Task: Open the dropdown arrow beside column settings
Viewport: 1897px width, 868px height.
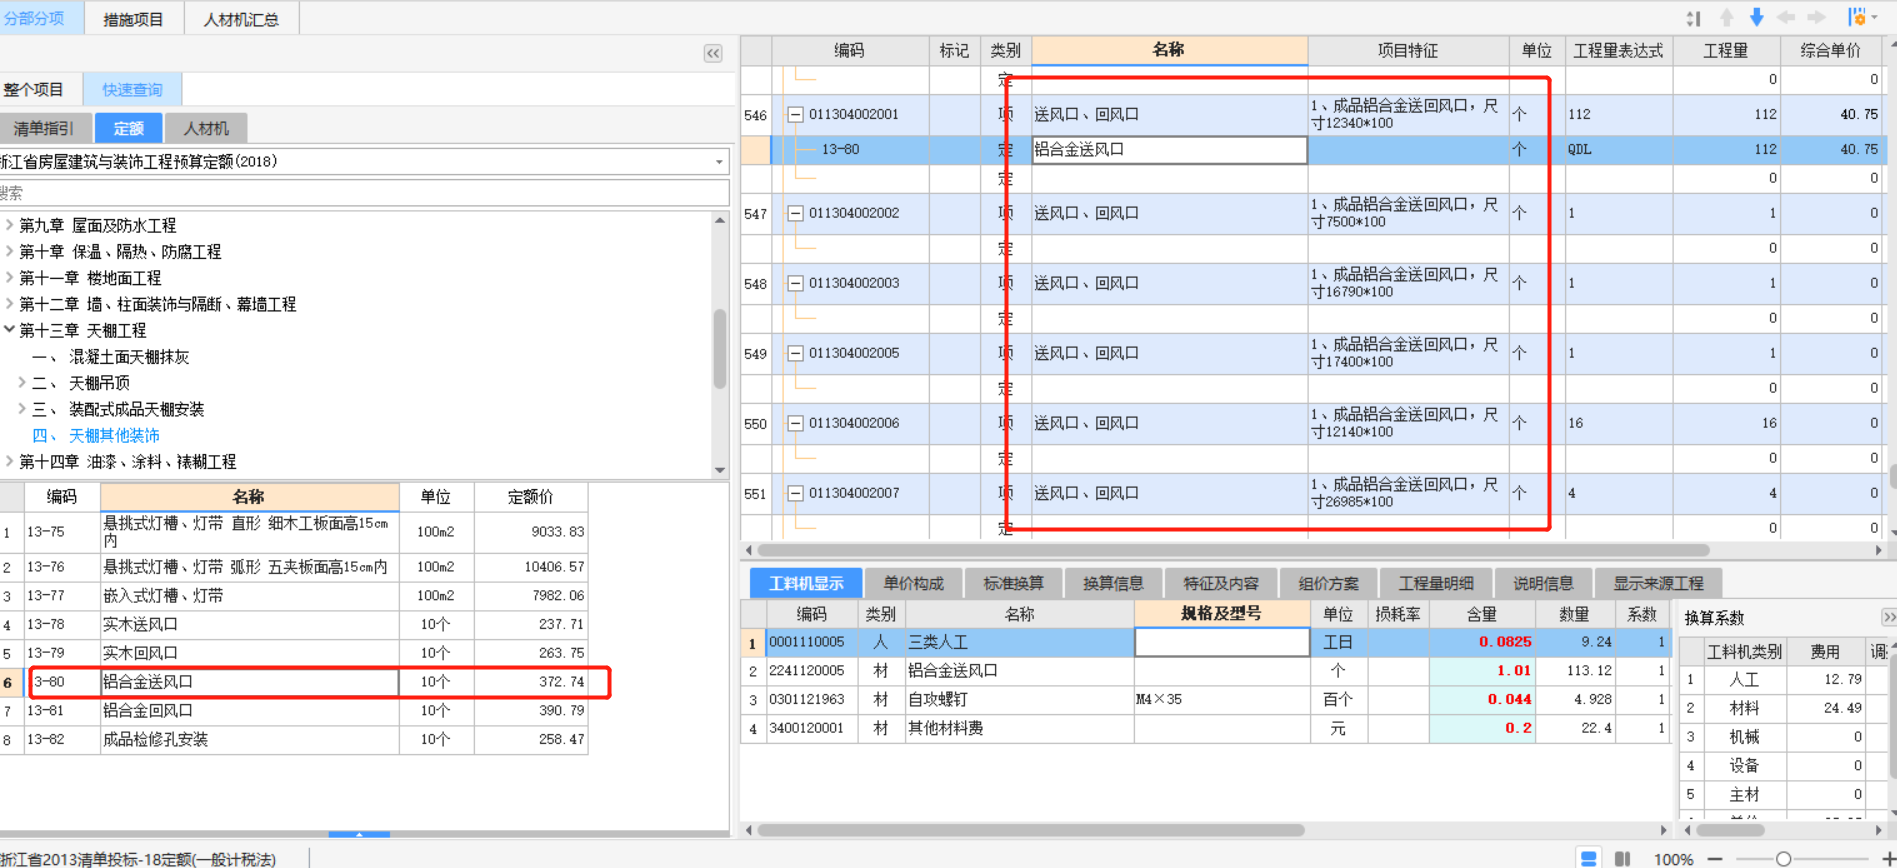Action: [x=1874, y=18]
